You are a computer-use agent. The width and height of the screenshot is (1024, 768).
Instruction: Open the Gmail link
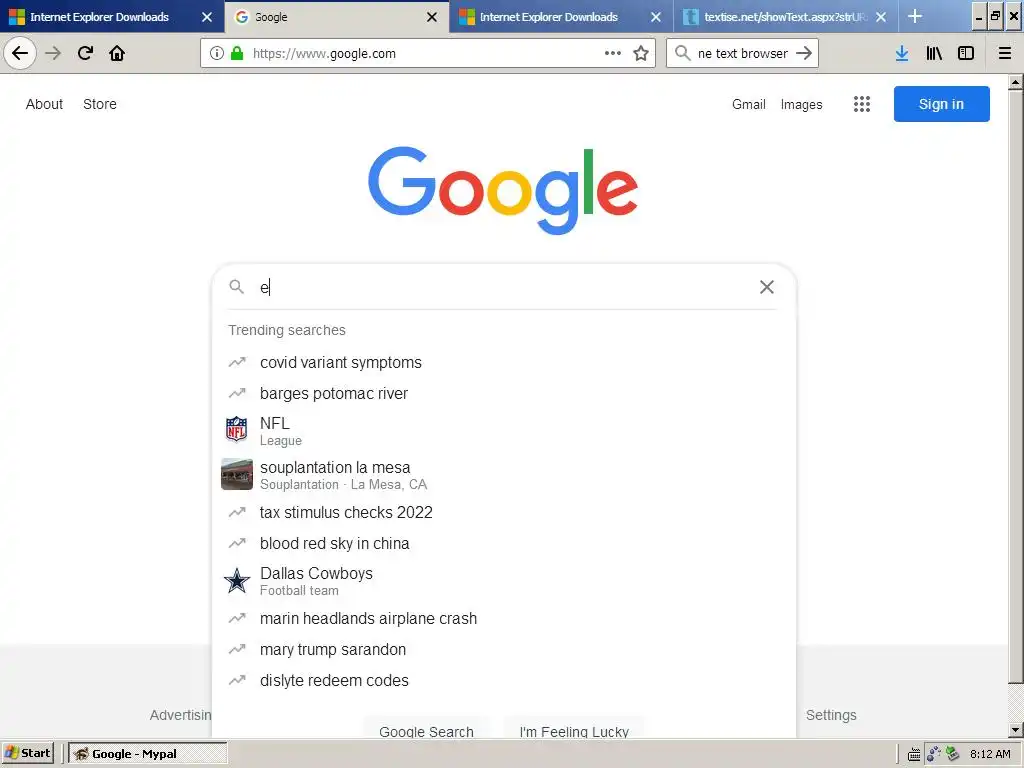point(748,104)
